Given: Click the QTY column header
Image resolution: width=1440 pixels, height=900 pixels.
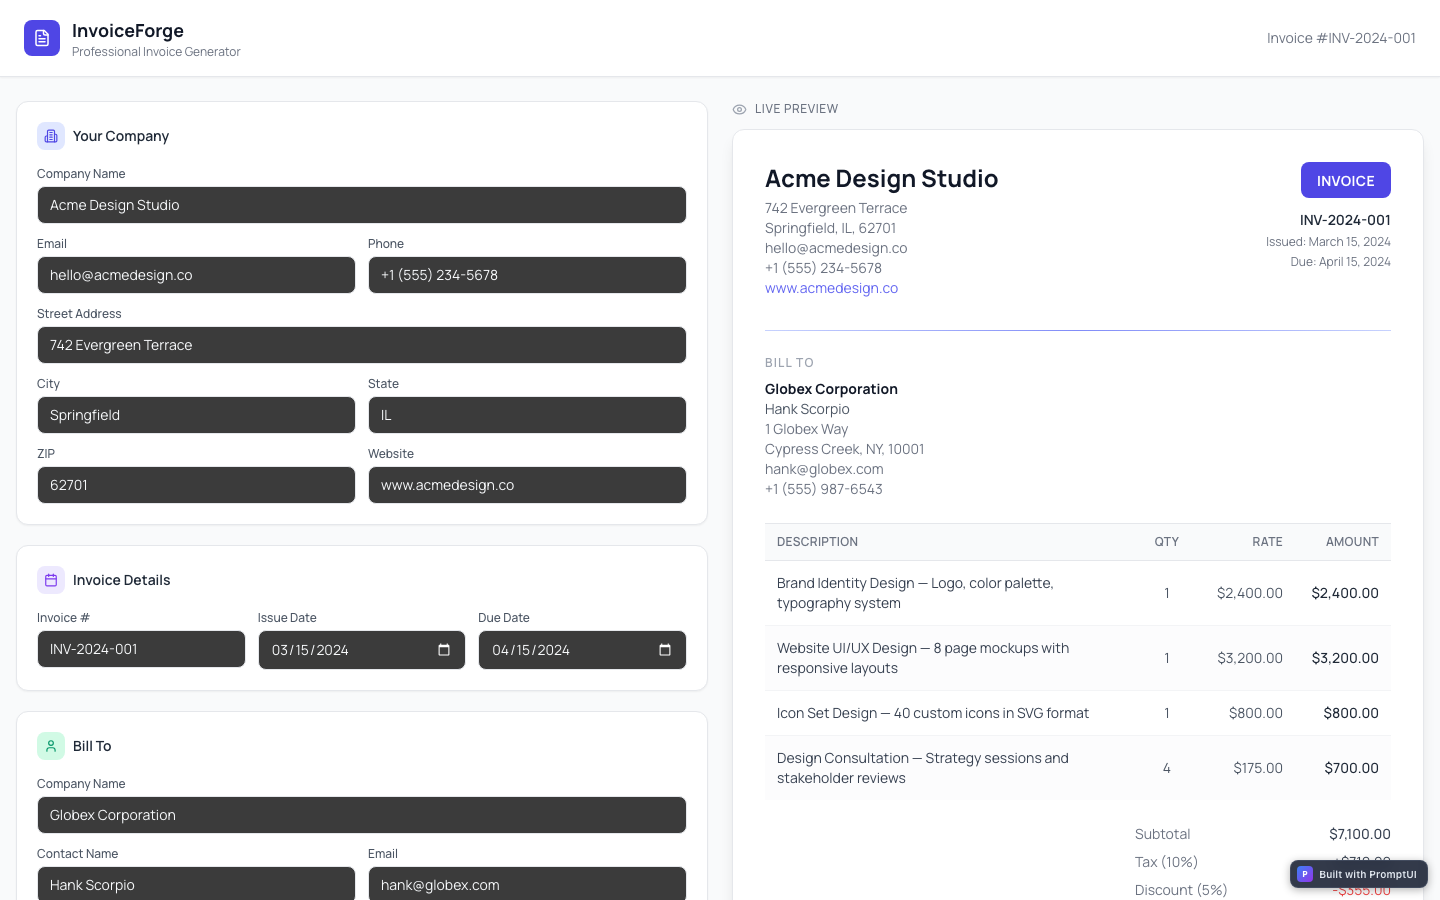Looking at the screenshot, I should pos(1166,542).
